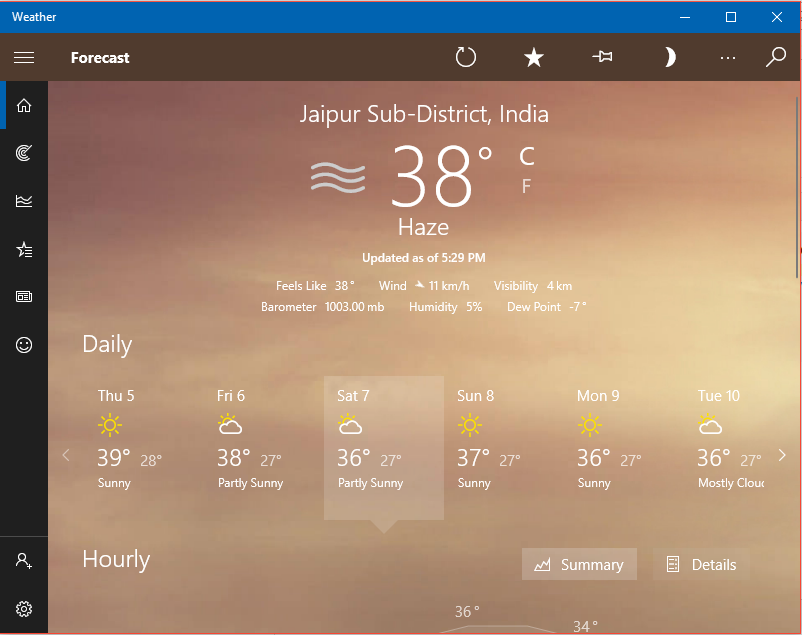Go back using the left daily chevron
This screenshot has width=802, height=635.
point(66,455)
